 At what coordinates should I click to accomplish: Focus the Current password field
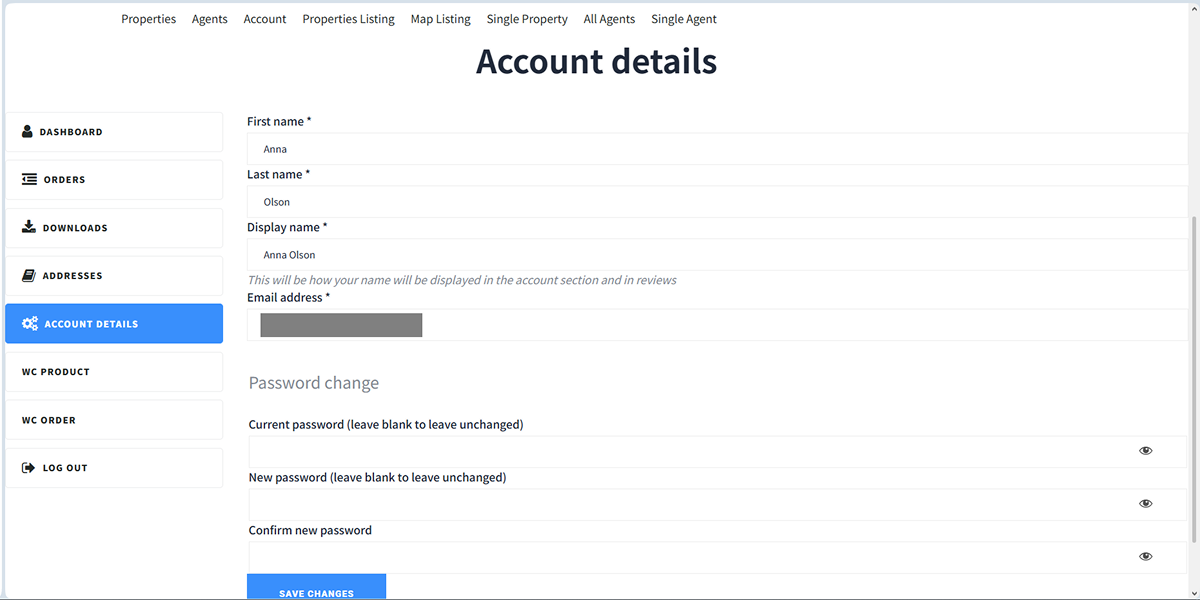click(x=718, y=451)
